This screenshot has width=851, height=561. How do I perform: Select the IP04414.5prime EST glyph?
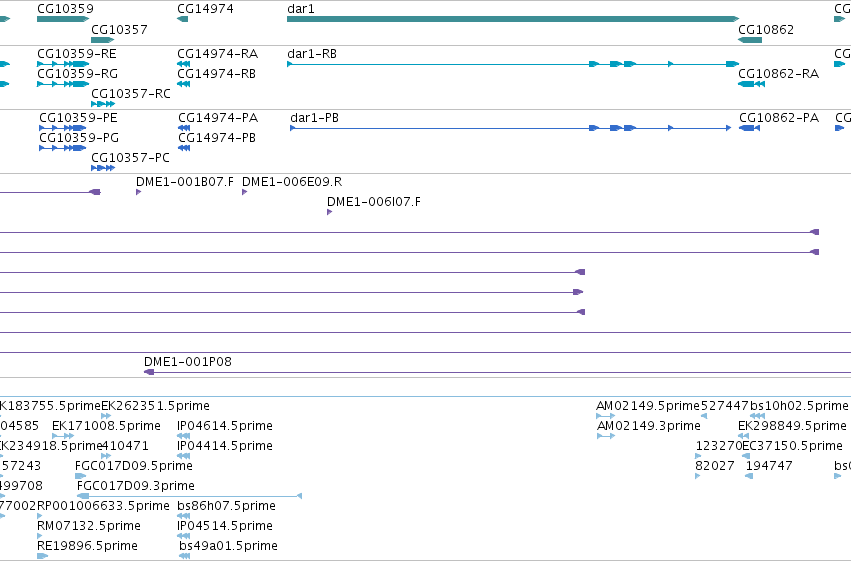183,456
